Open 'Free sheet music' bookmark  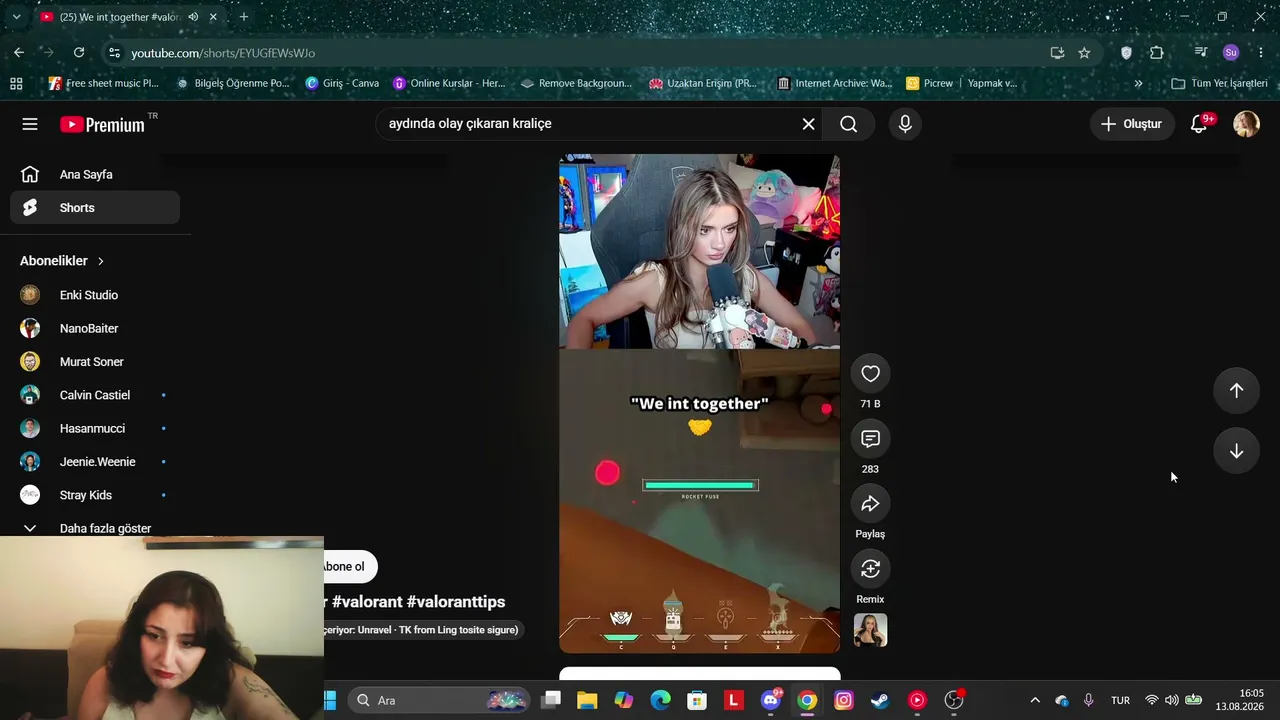pos(104,83)
